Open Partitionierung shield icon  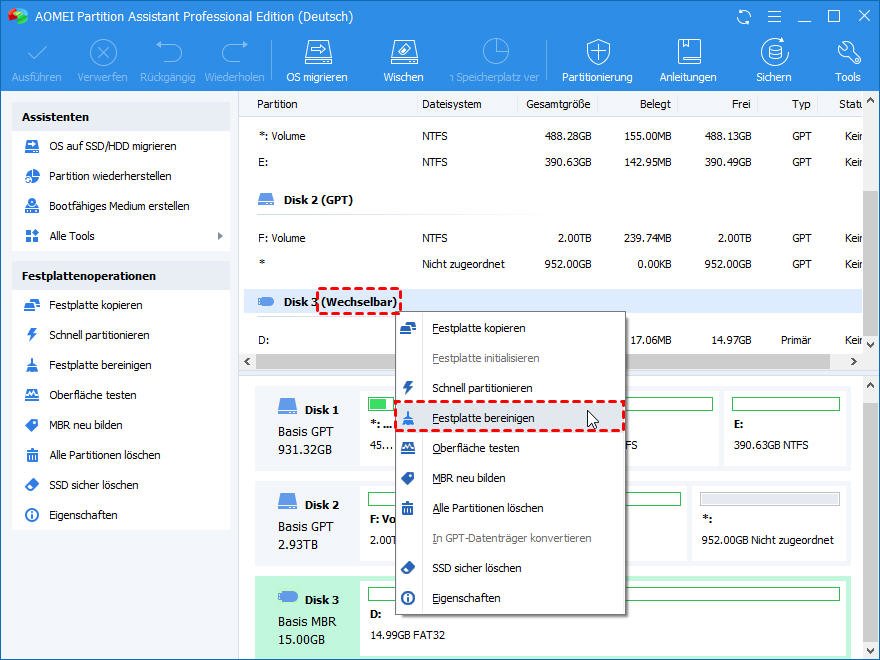pos(598,52)
